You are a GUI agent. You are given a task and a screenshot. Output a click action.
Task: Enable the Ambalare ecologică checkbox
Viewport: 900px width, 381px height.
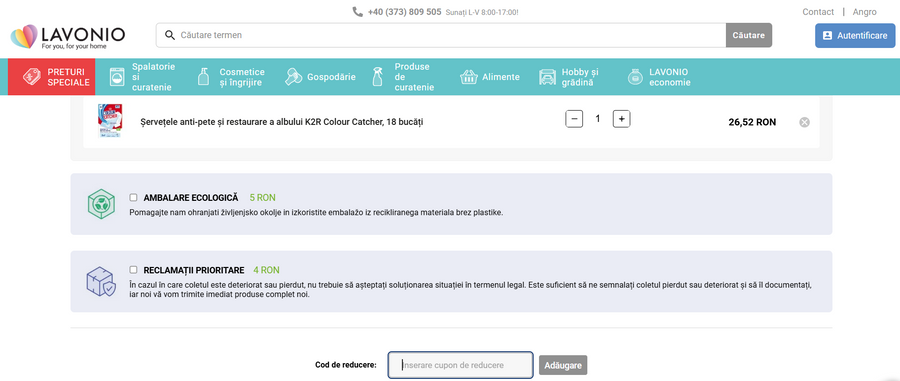133,197
